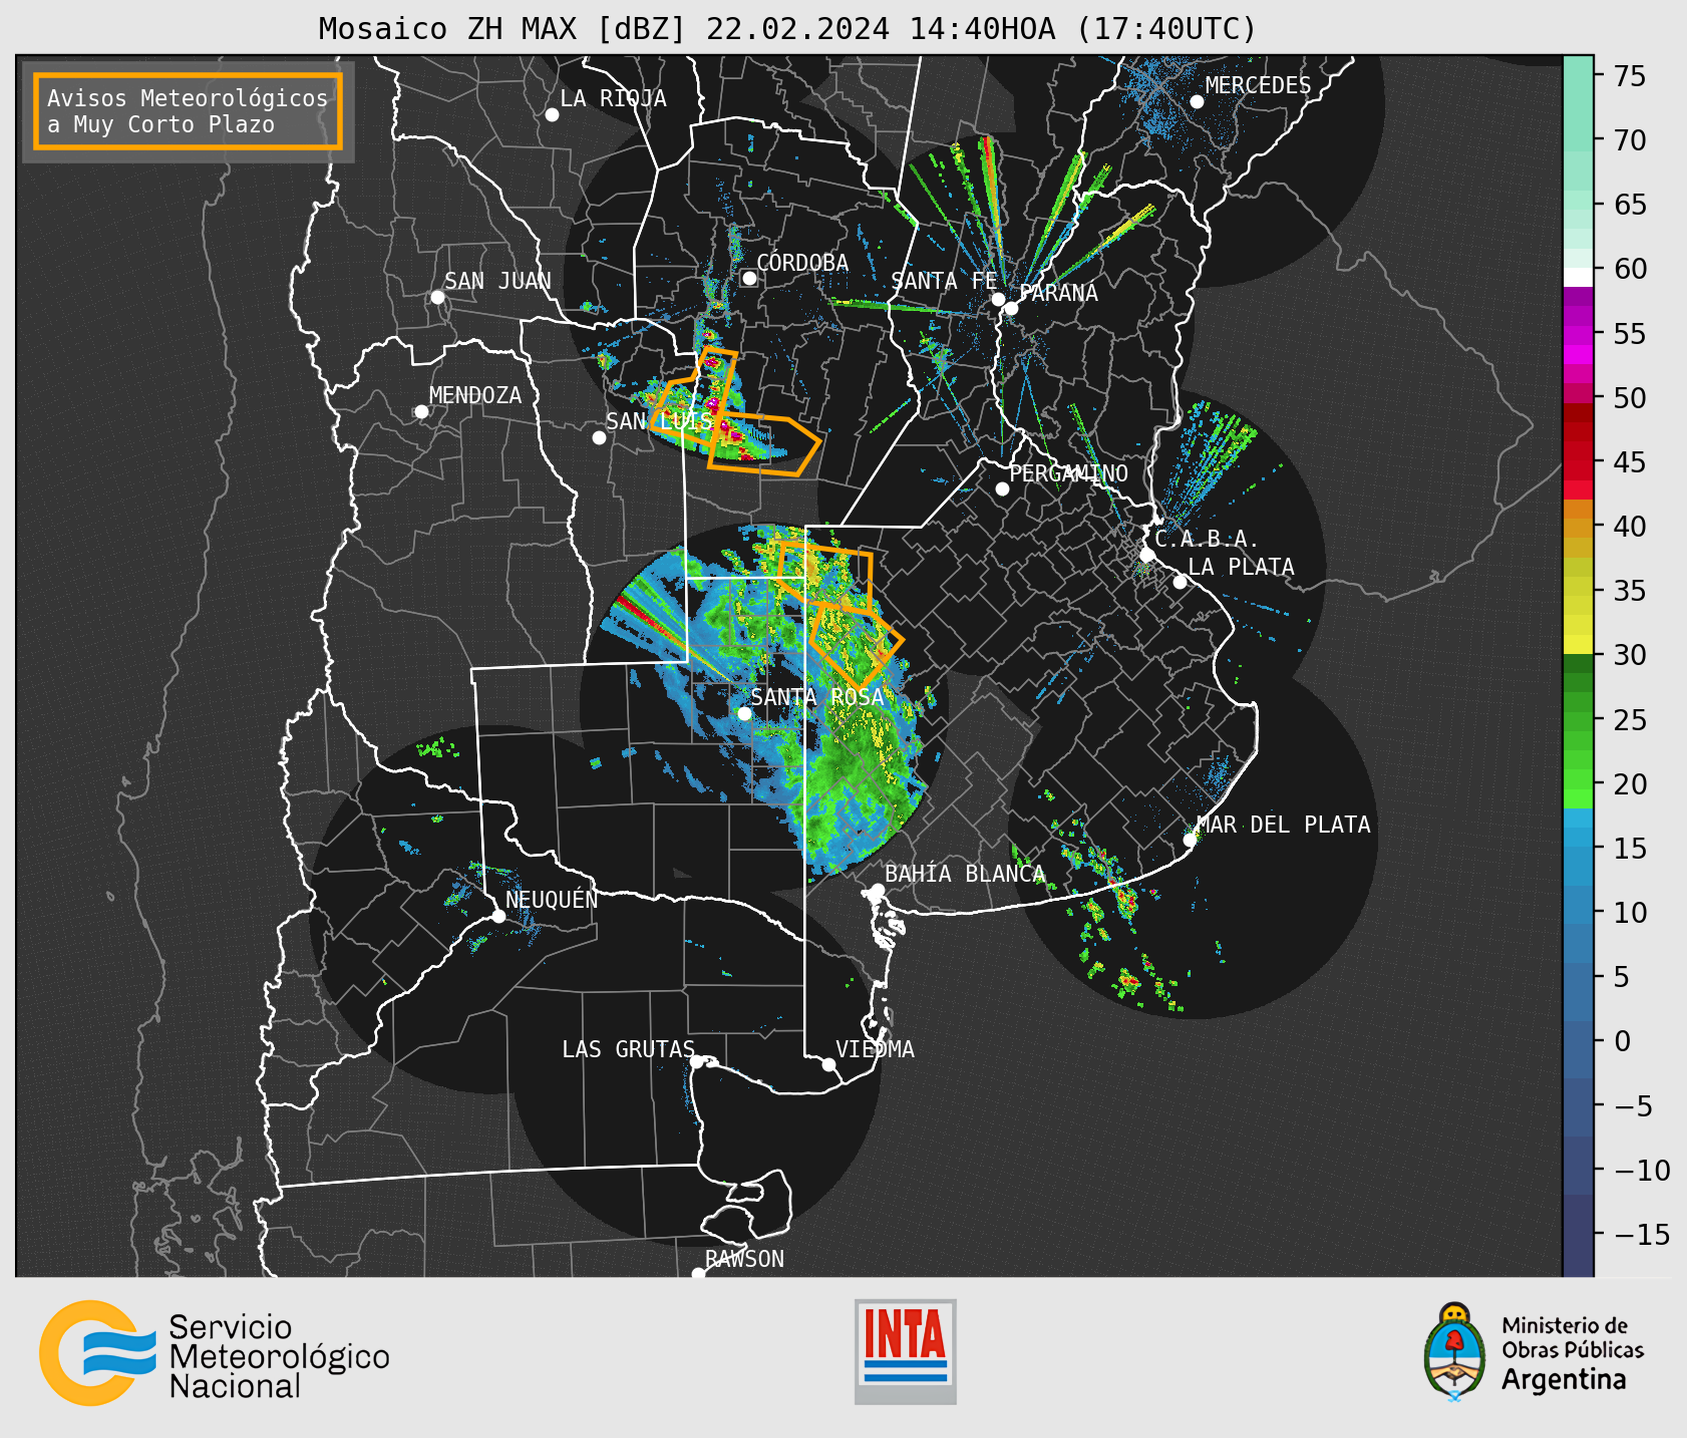Click the white city marker for La Plata
This screenshot has height=1438, width=1687.
point(1180,582)
